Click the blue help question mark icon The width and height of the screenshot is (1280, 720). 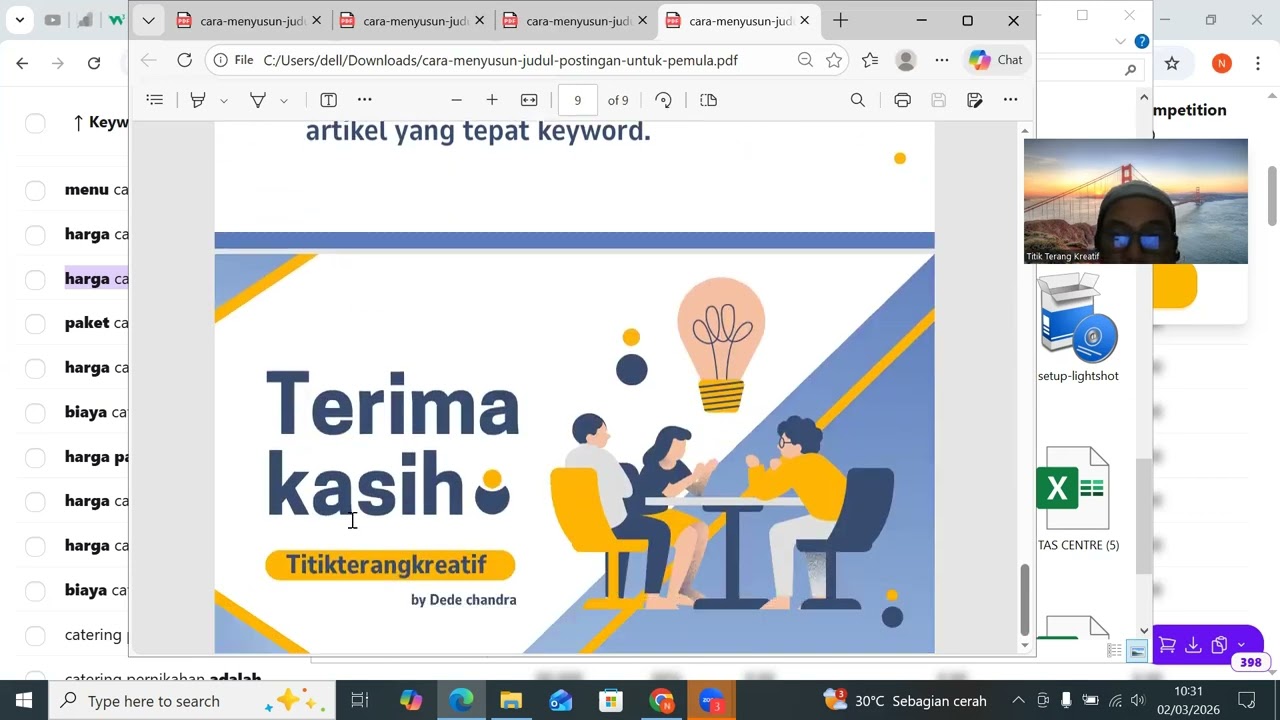[1141, 41]
